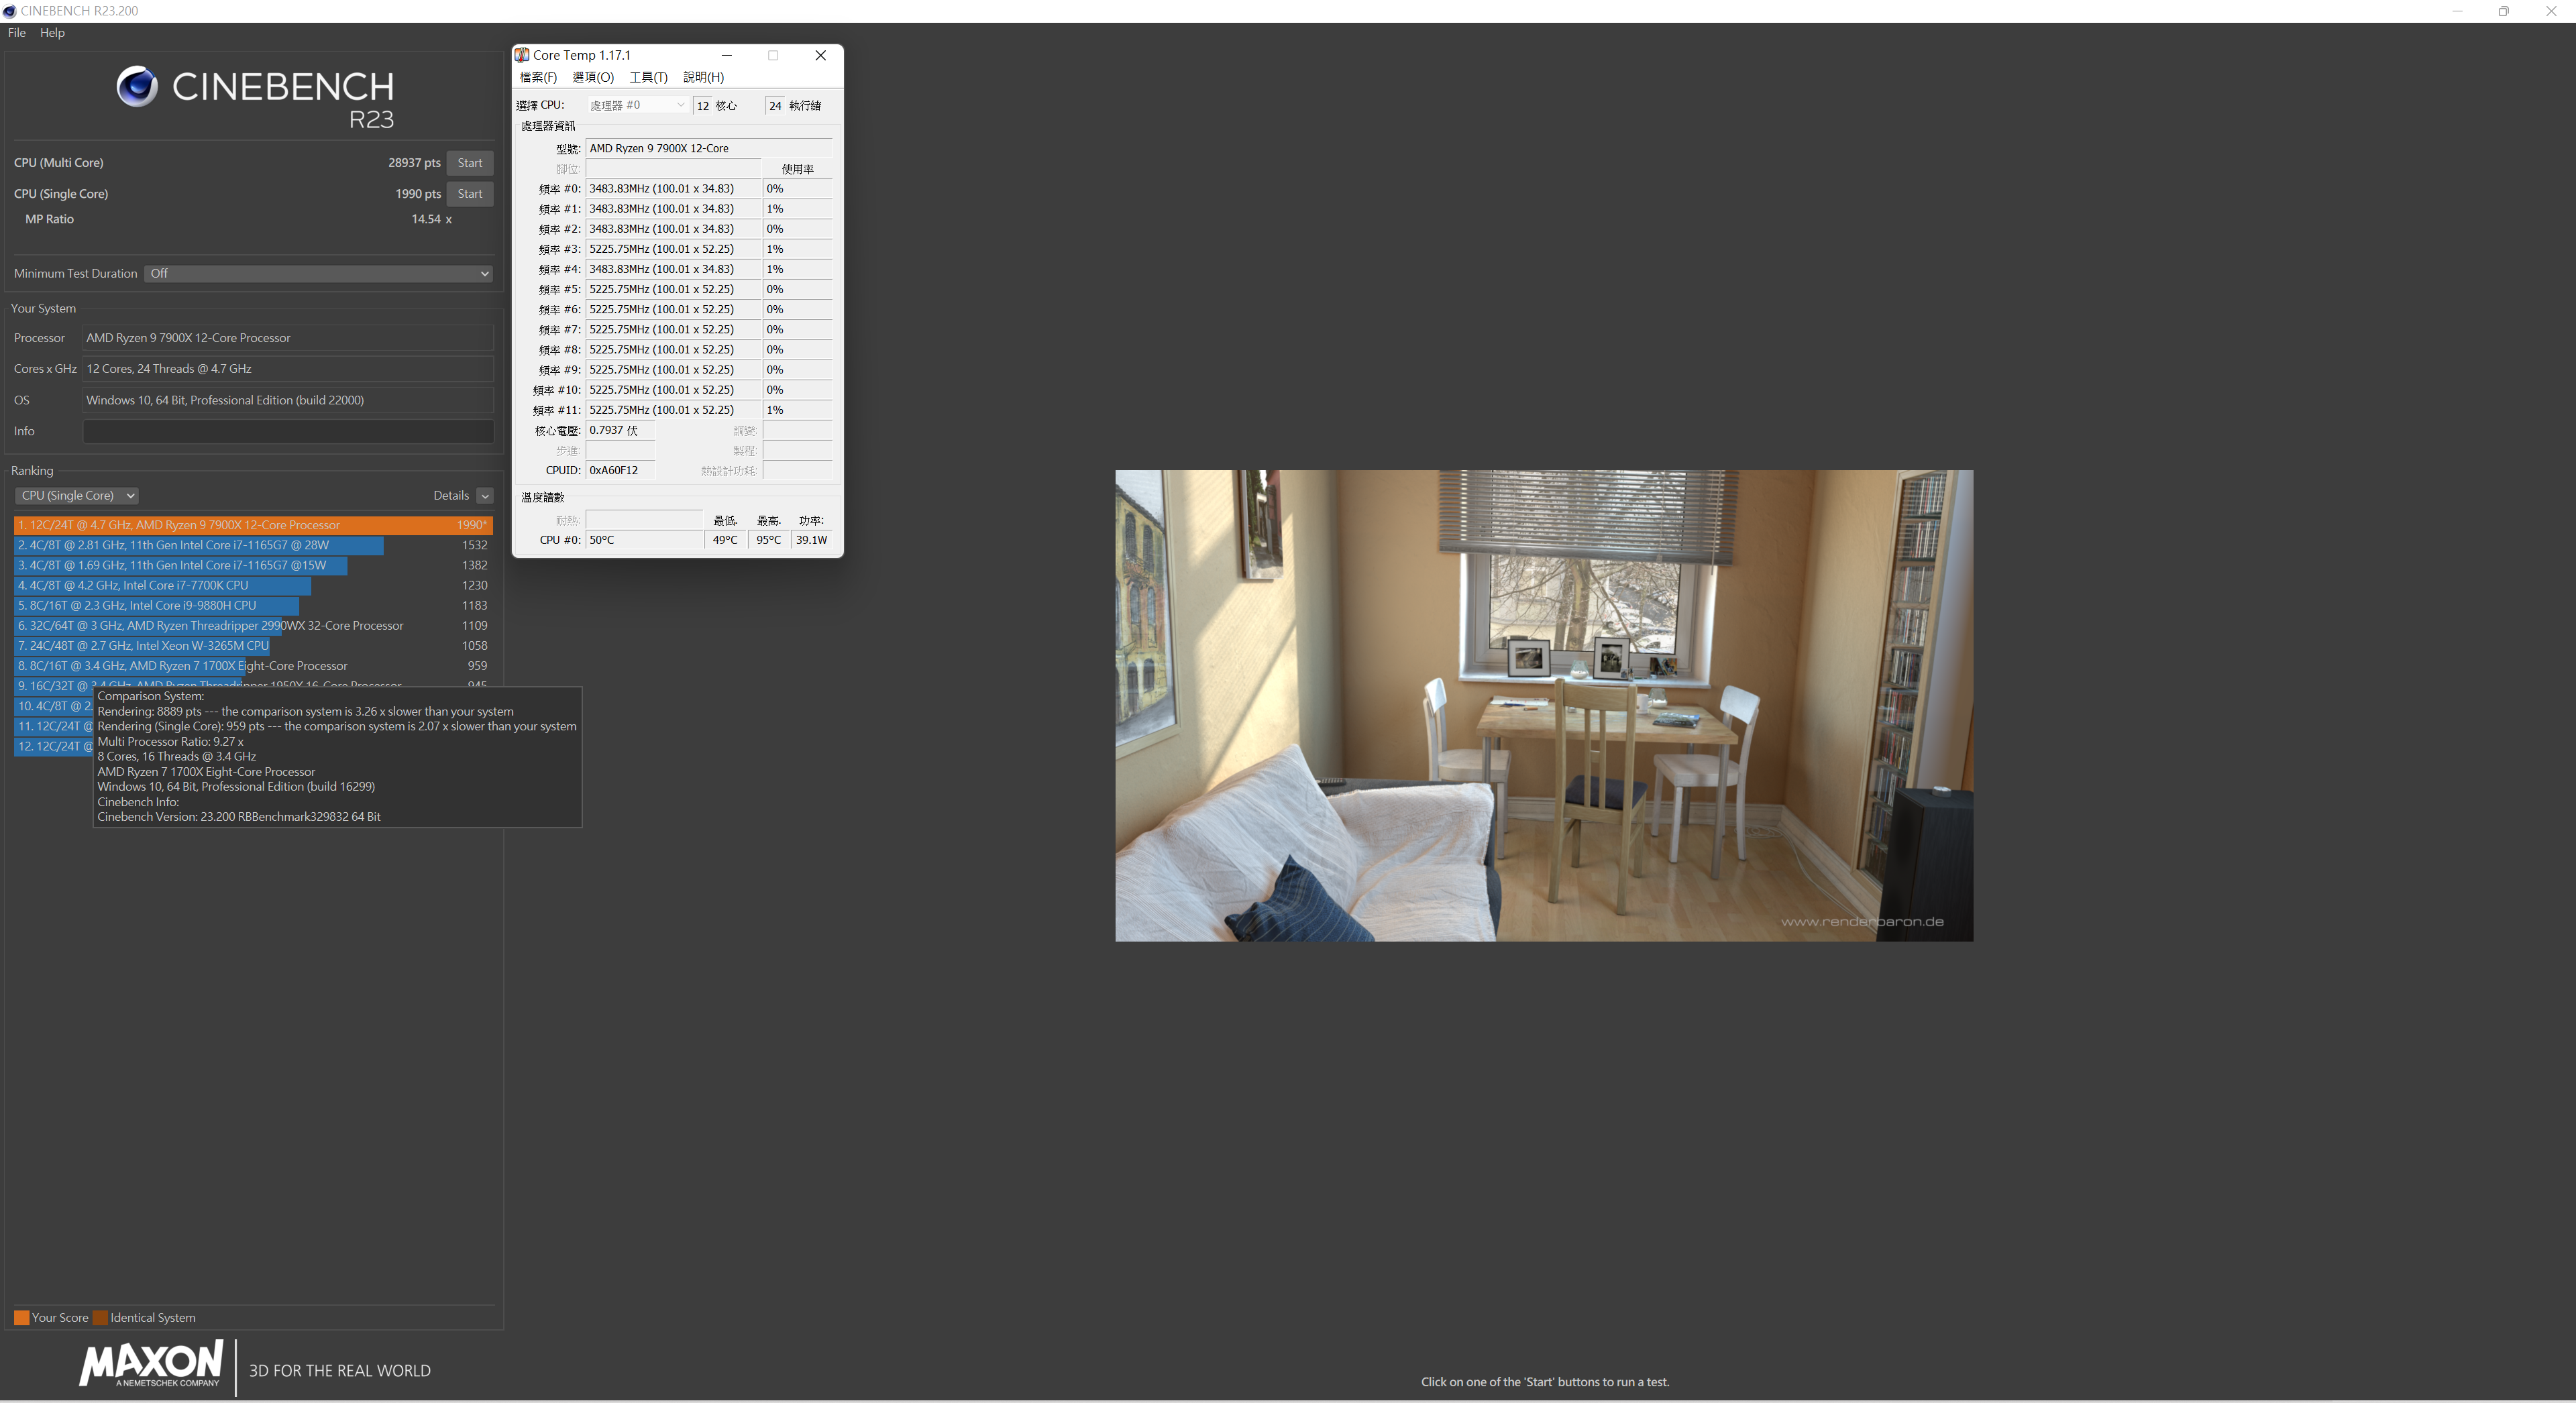Open the Cinebench Help menu
The width and height of the screenshot is (2576, 1403).
tap(52, 33)
